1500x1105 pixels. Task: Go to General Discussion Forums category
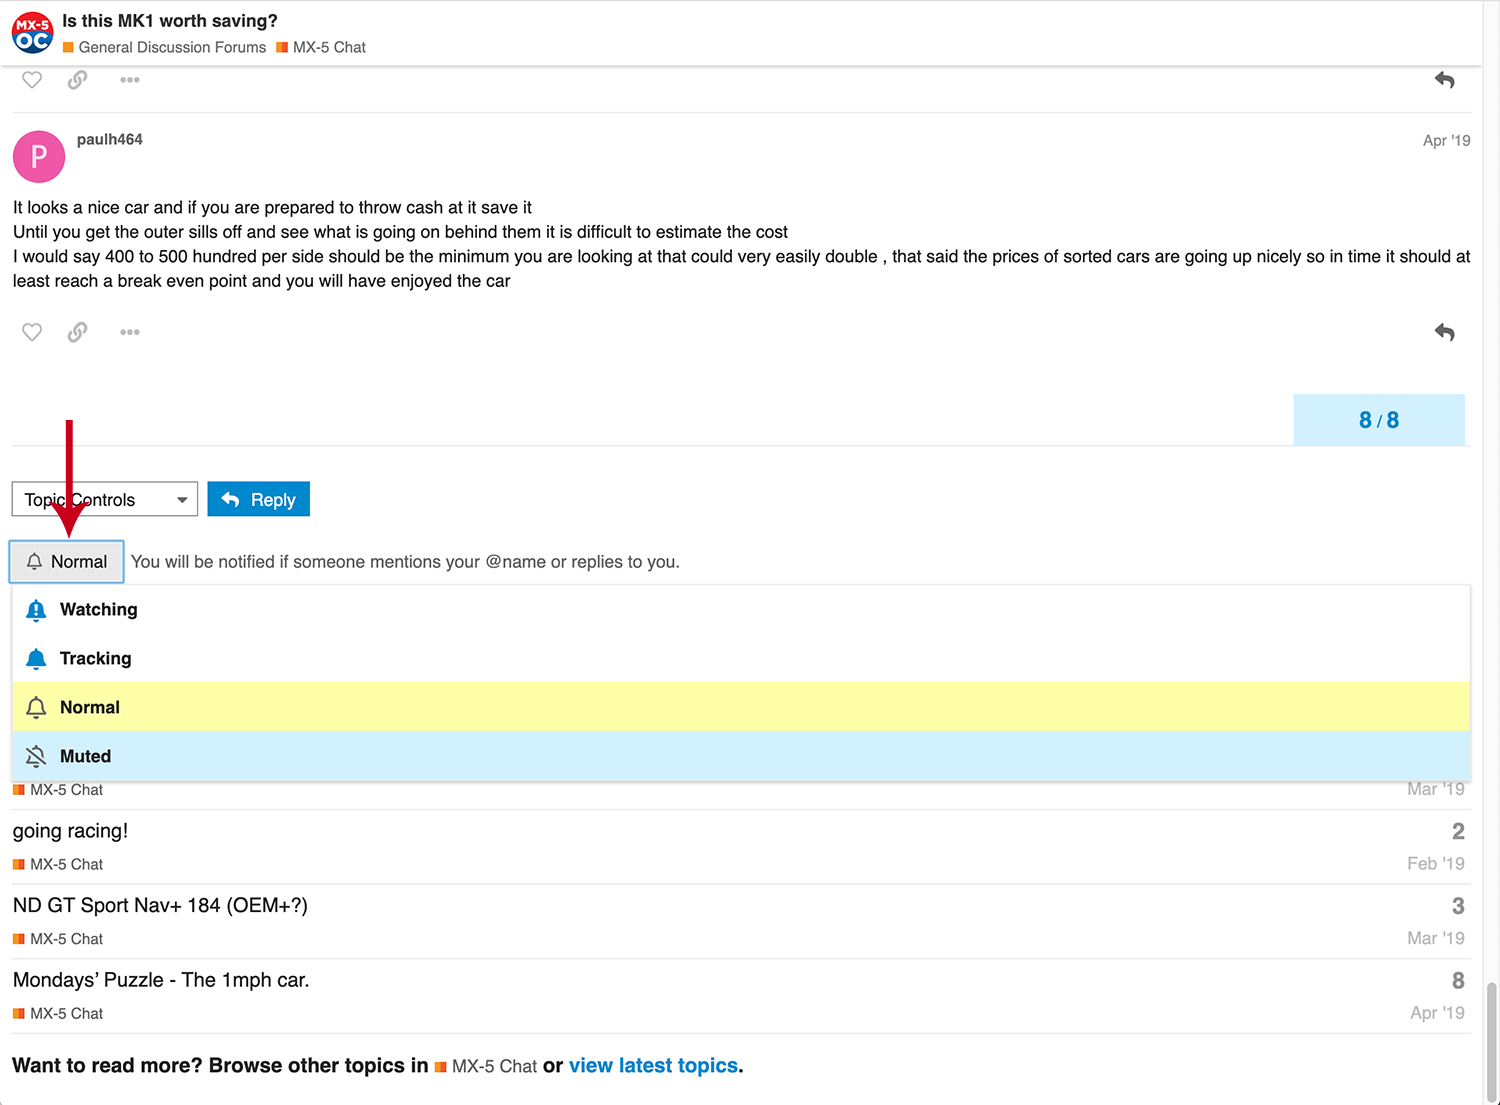[x=171, y=47]
